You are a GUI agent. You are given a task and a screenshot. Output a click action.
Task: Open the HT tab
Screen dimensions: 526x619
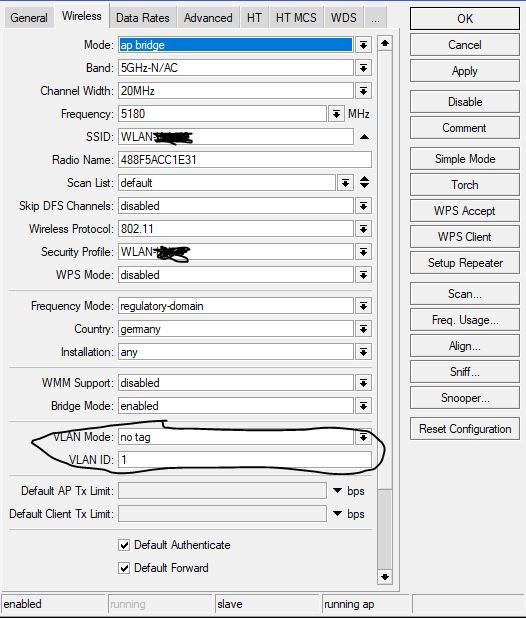coord(254,18)
